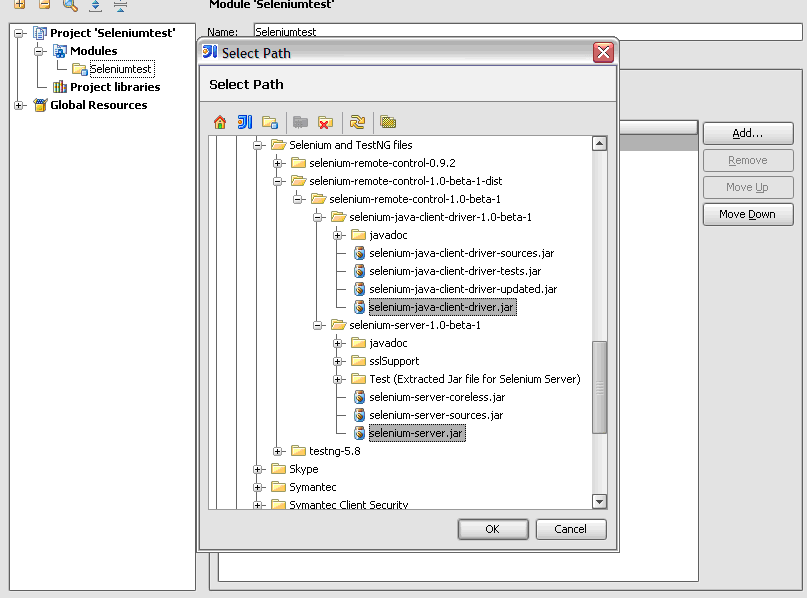Select javadoc folder under selenium-server
Image resolution: width=807 pixels, height=598 pixels.
pos(388,343)
